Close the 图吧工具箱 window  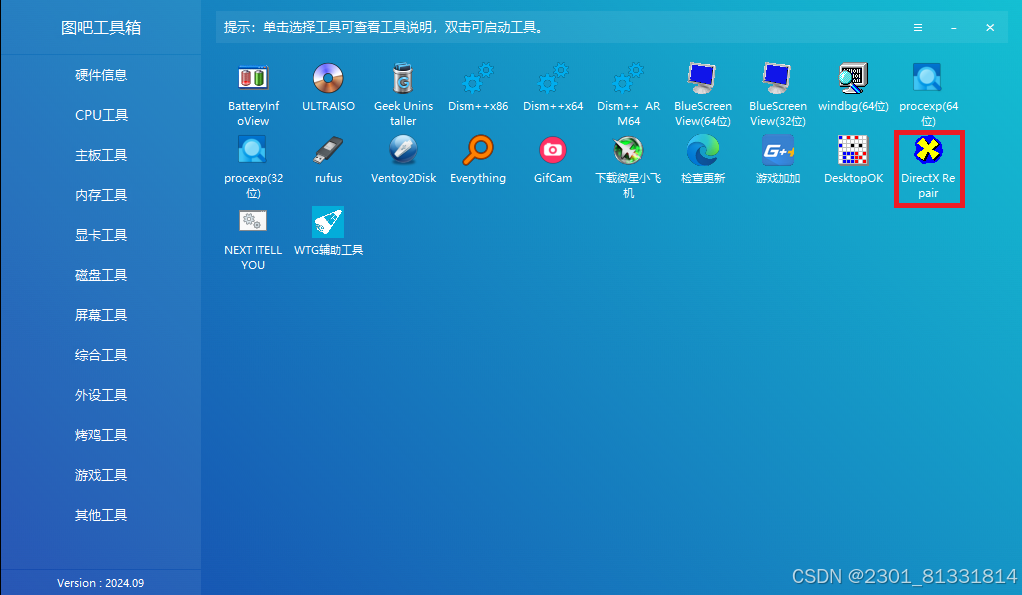990,27
